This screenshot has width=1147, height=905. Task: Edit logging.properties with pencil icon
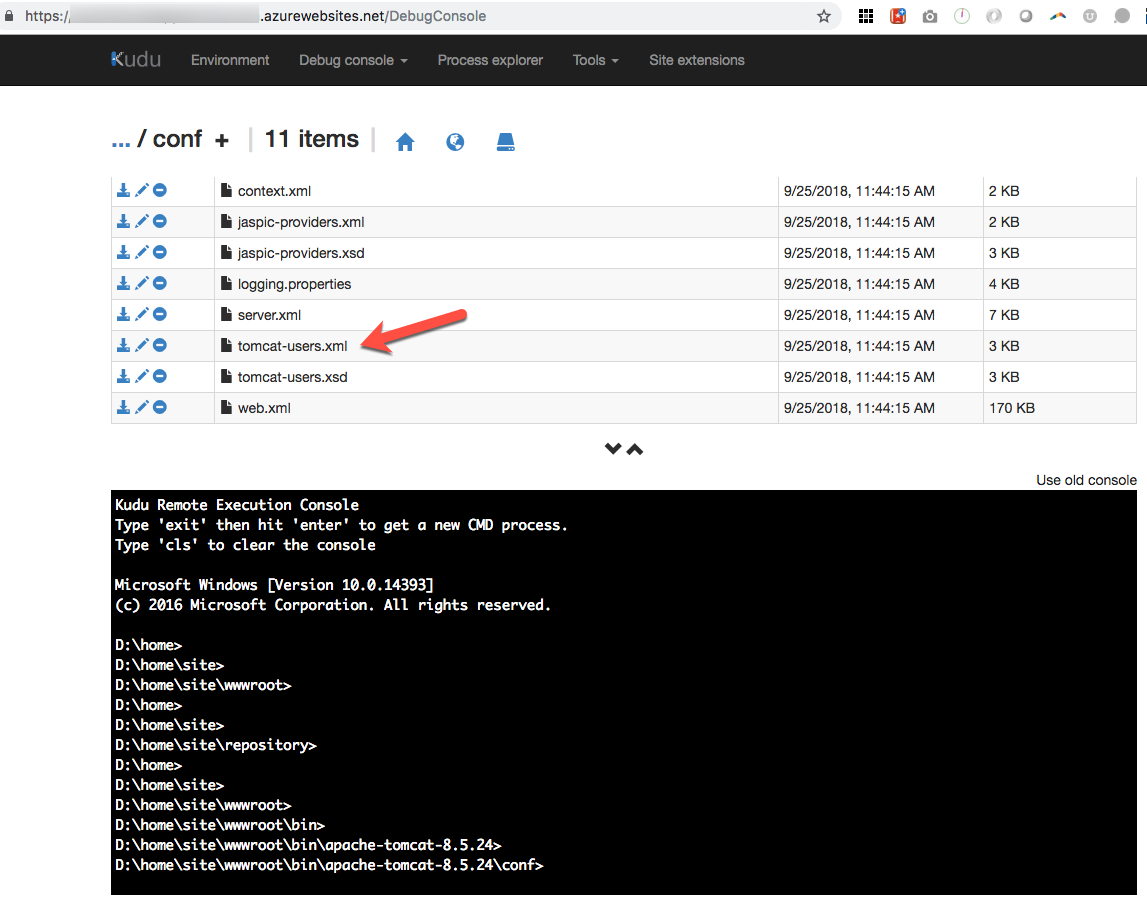click(x=141, y=283)
